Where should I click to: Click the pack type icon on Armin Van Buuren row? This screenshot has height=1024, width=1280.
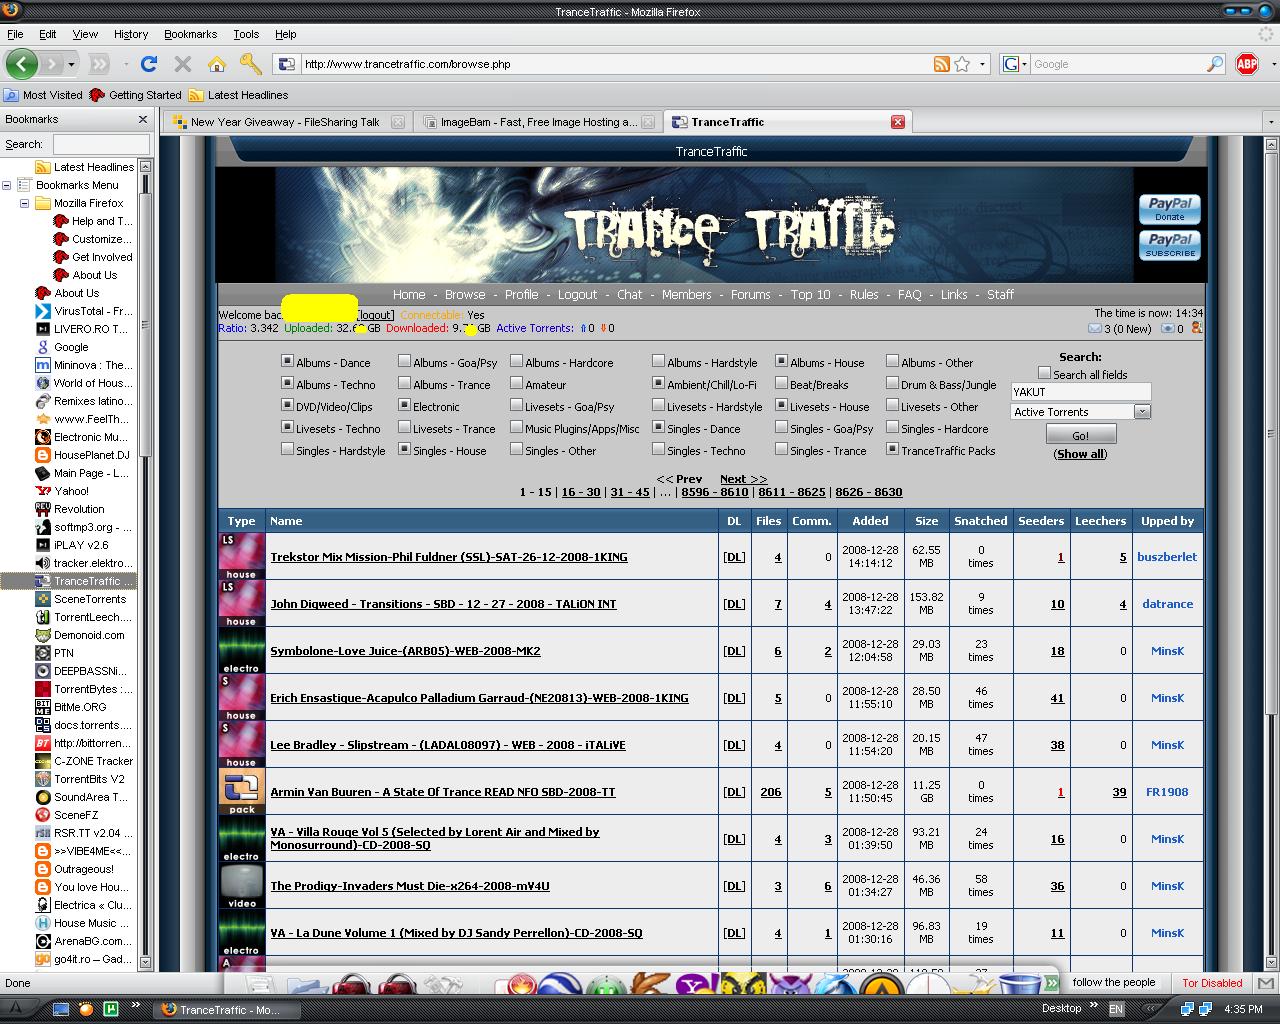pos(242,792)
